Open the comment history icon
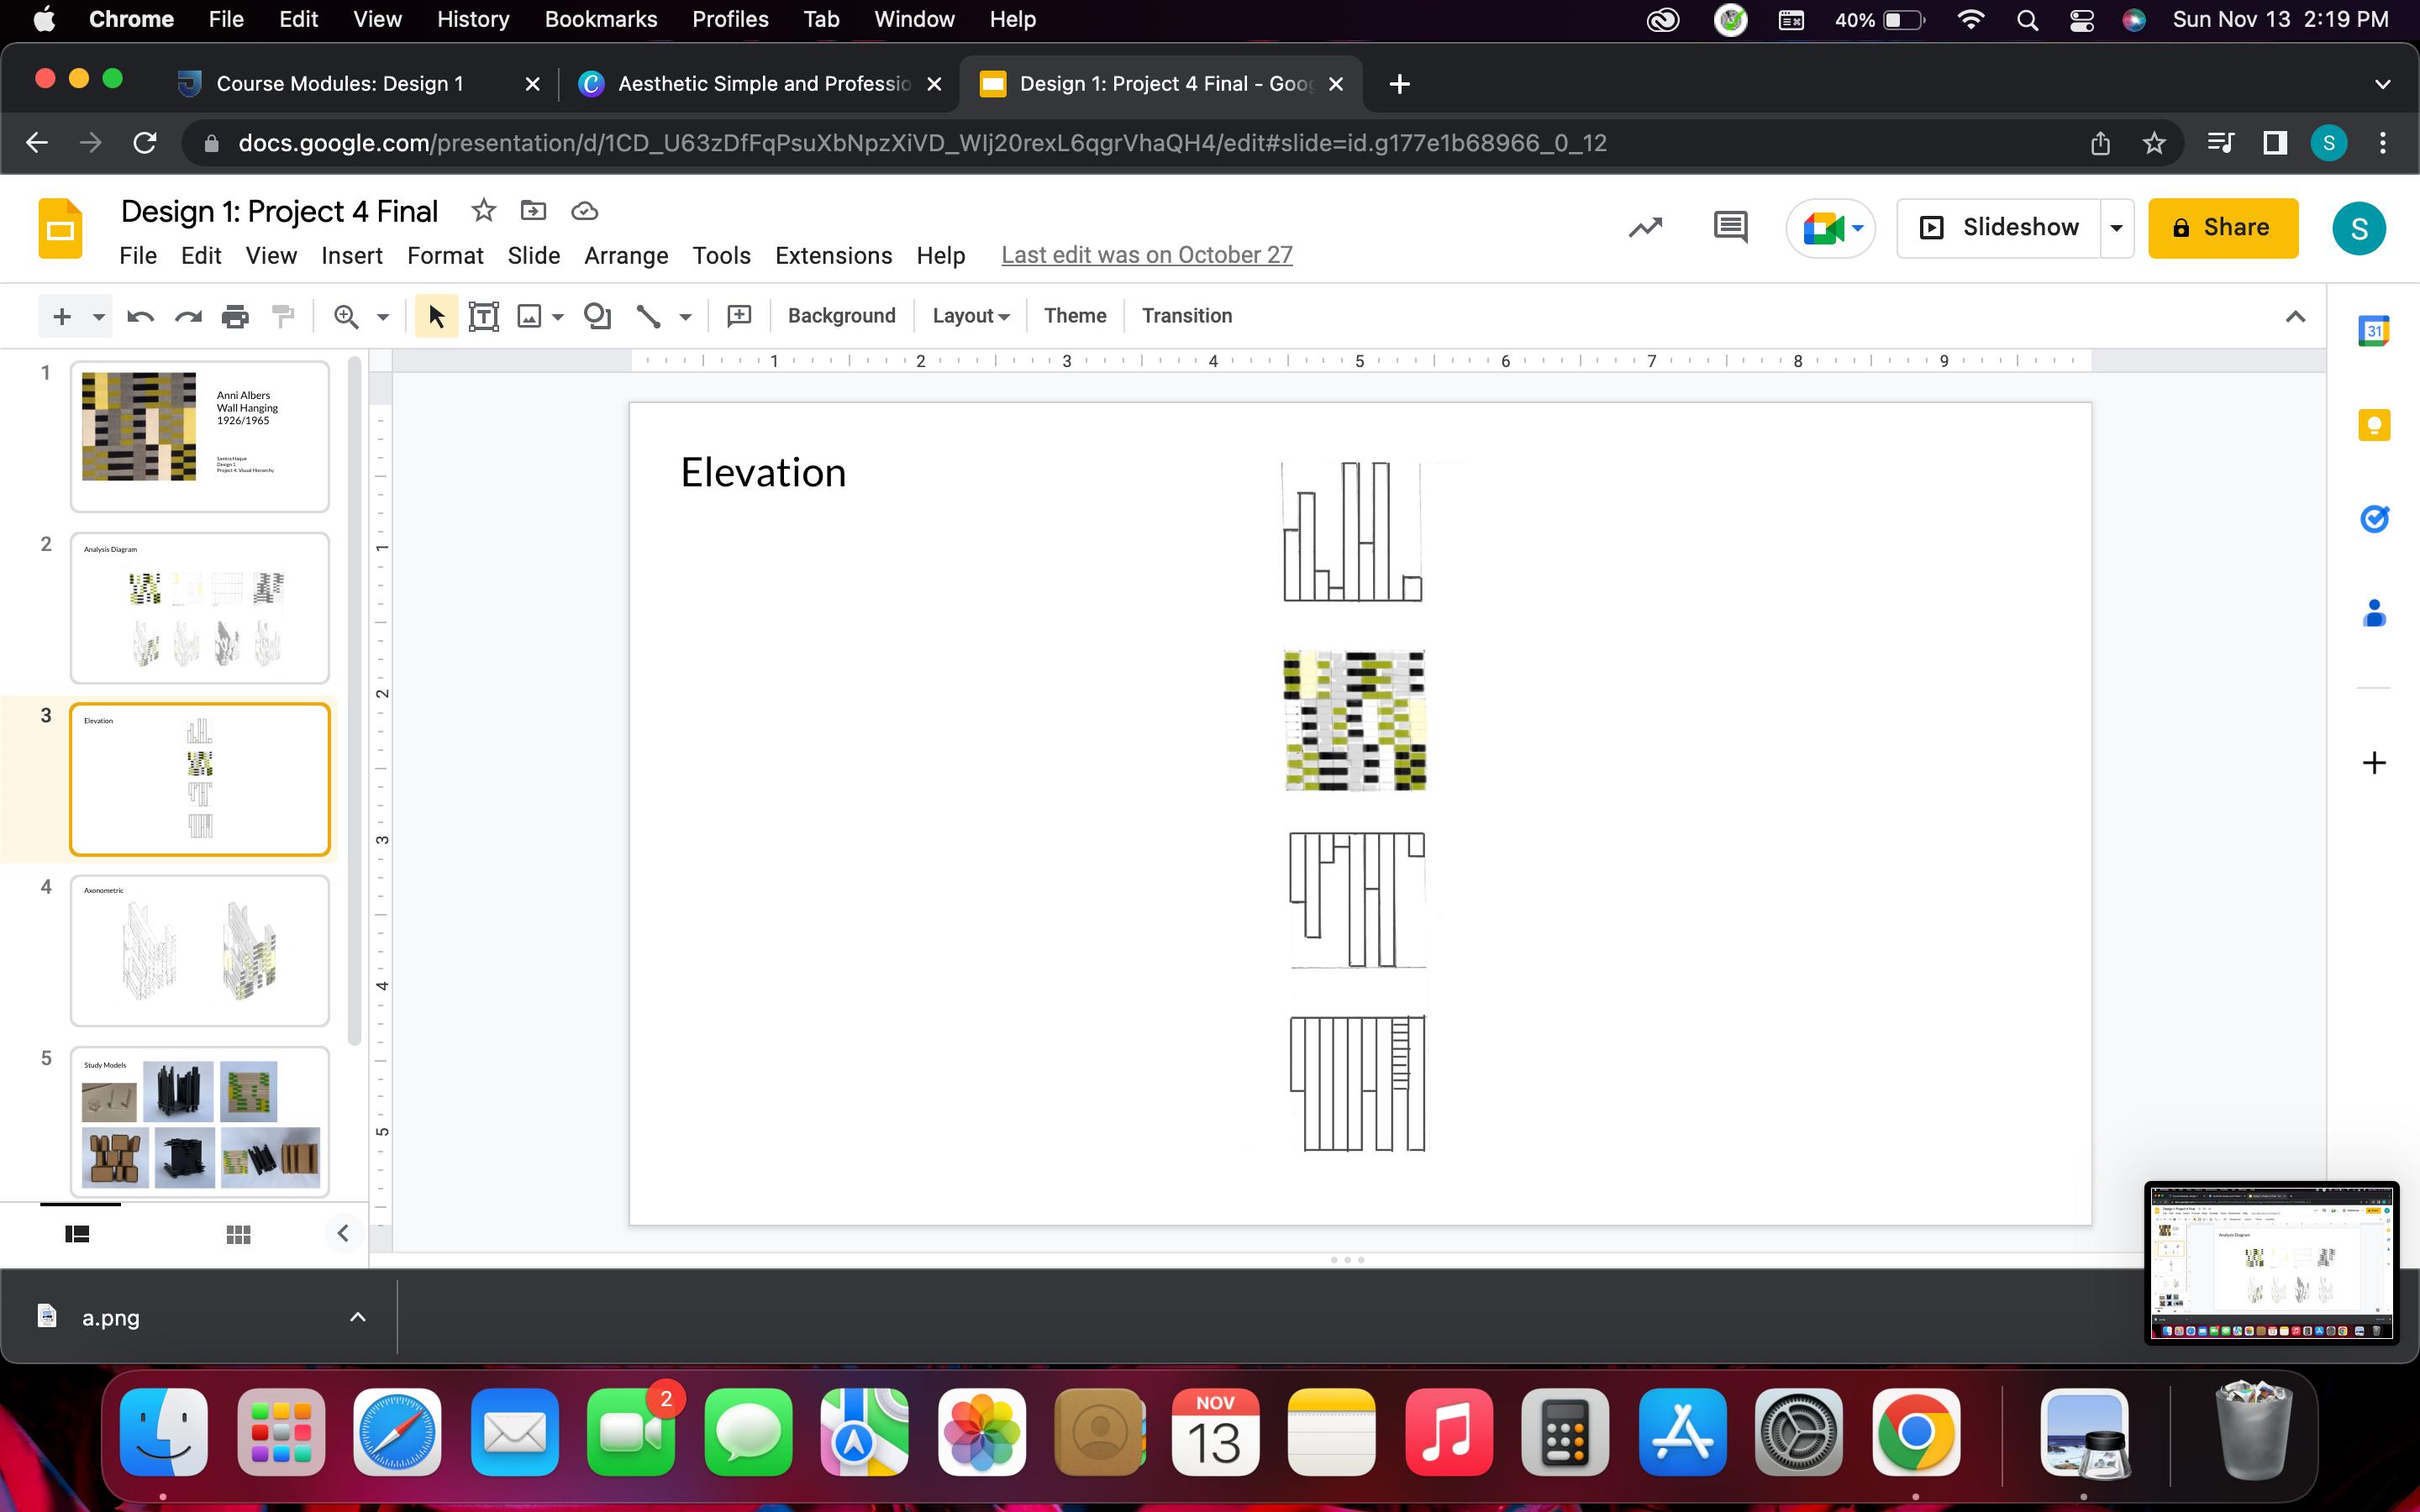 (1729, 228)
